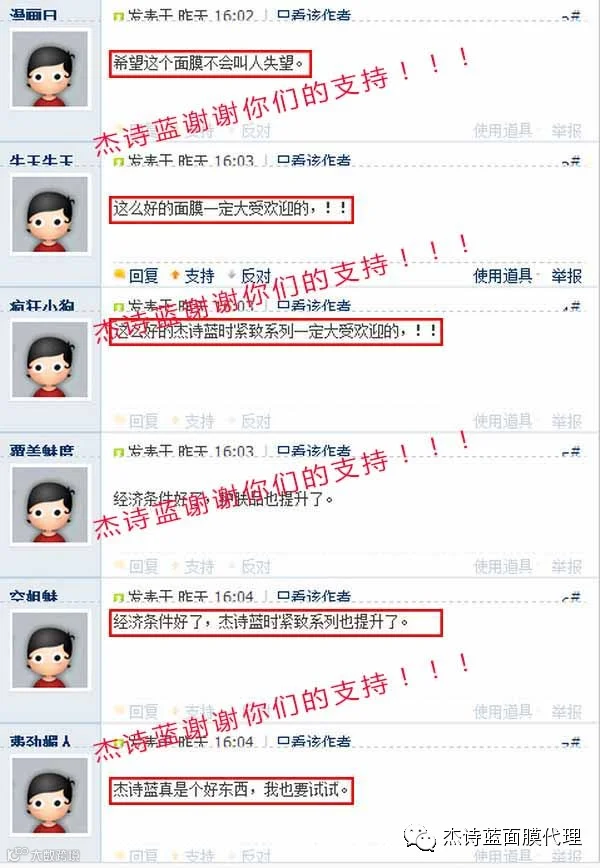Click 只看该作者 on the 16:02 post
This screenshot has height=868, width=600.
tap(314, 16)
